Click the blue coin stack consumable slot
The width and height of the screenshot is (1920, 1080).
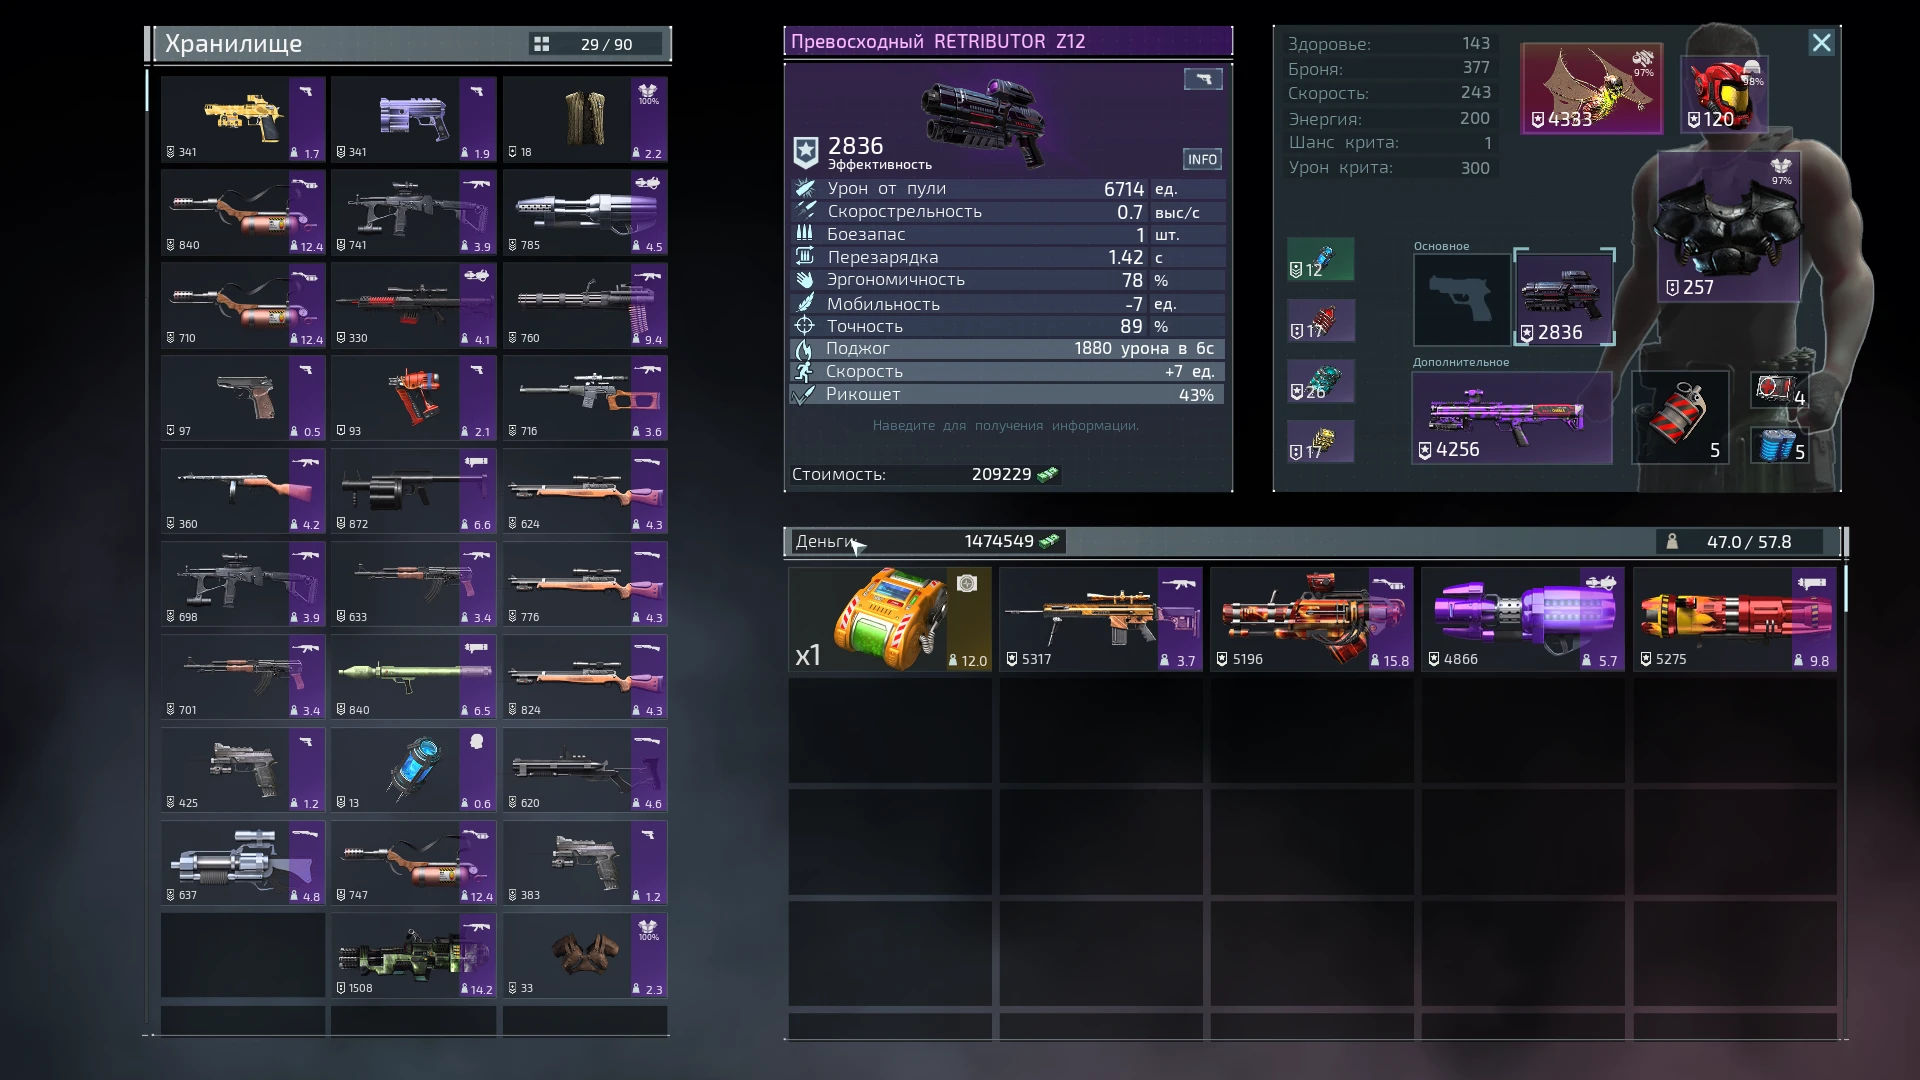(1779, 446)
